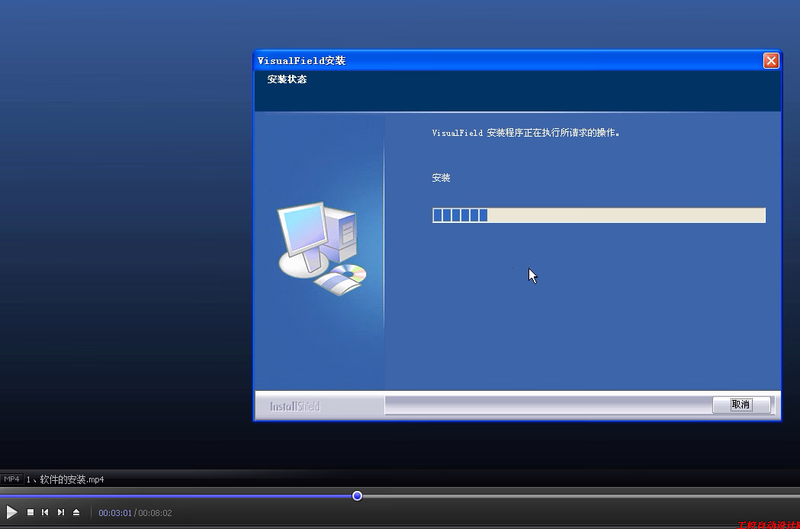Viewport: 800px width, 529px height.
Task: Click the total duration 00:08:02
Action: [x=155, y=513]
